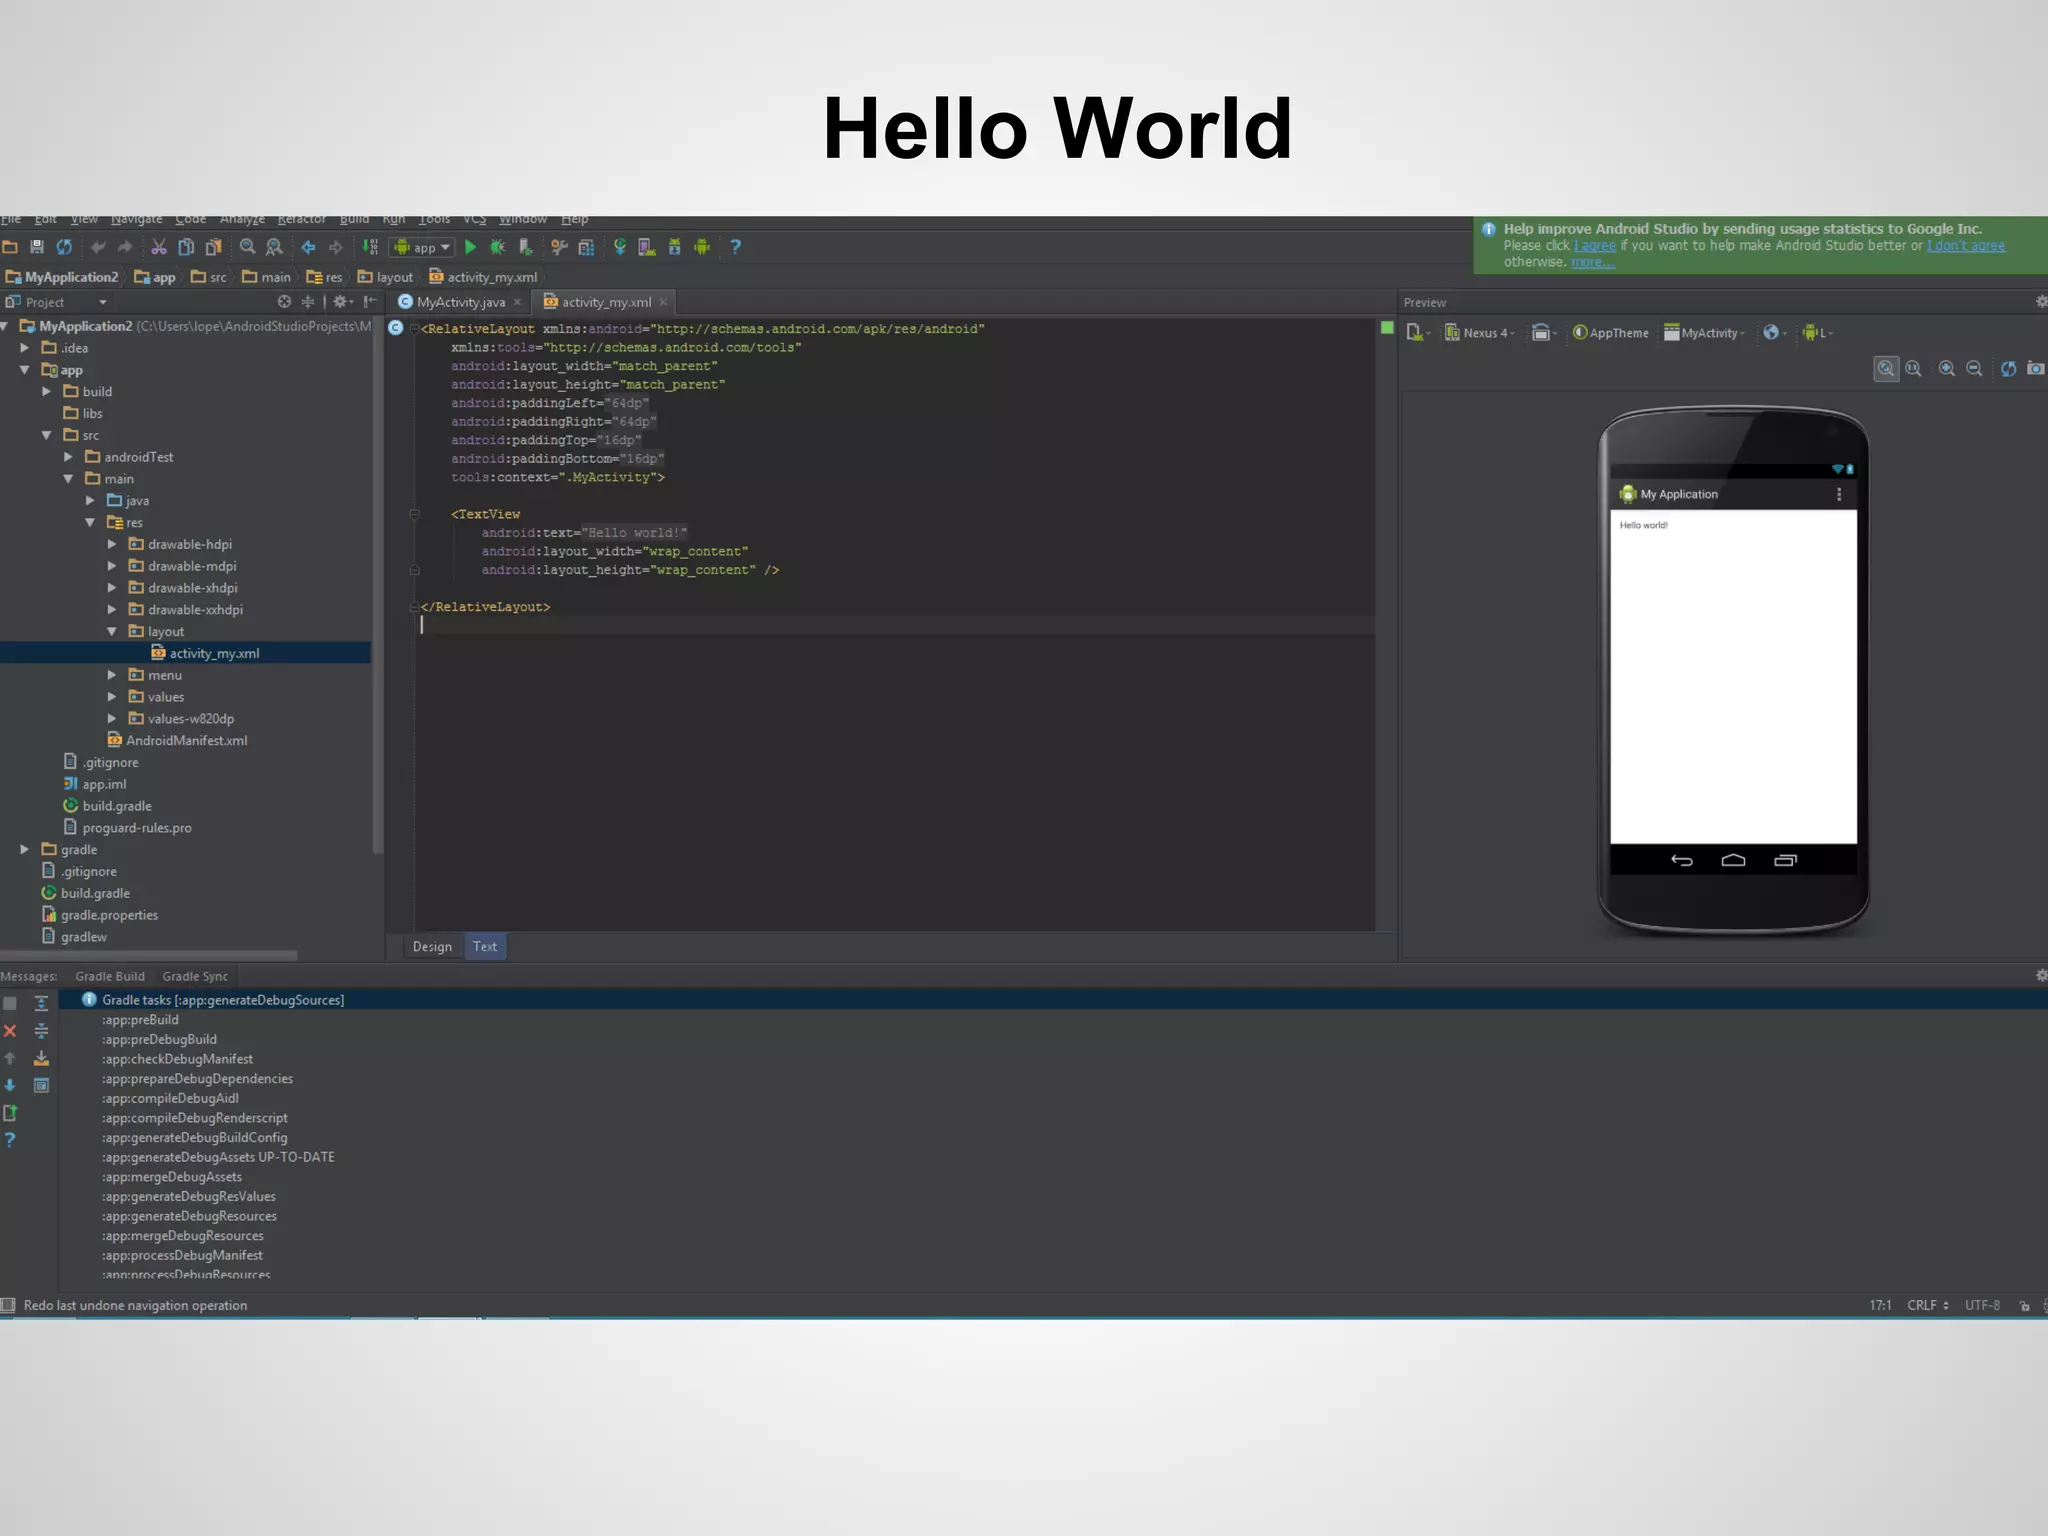Open the locale globe dropdown
Image resolution: width=2048 pixels, height=1536 pixels.
point(1774,333)
